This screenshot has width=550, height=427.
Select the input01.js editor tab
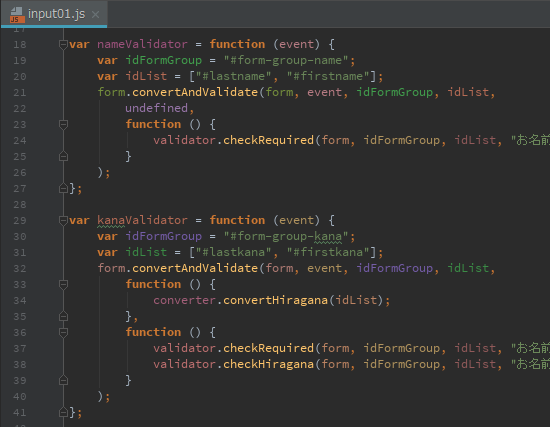point(54,14)
